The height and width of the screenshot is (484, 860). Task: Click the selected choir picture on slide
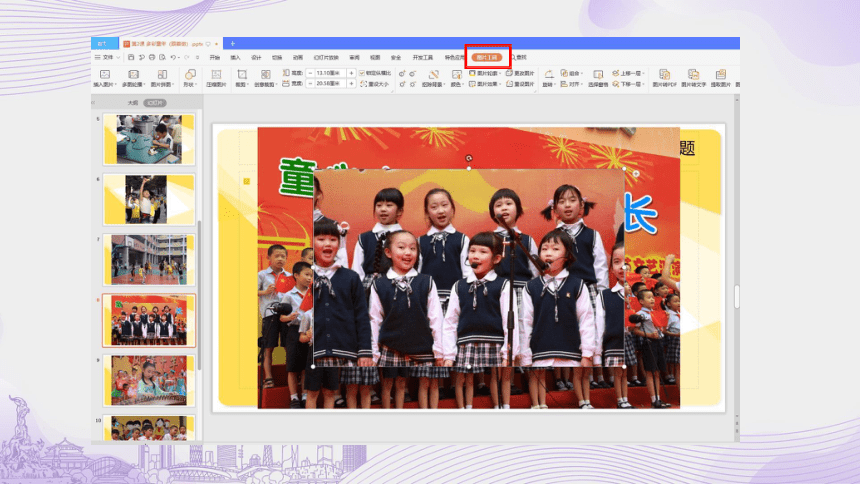click(468, 267)
